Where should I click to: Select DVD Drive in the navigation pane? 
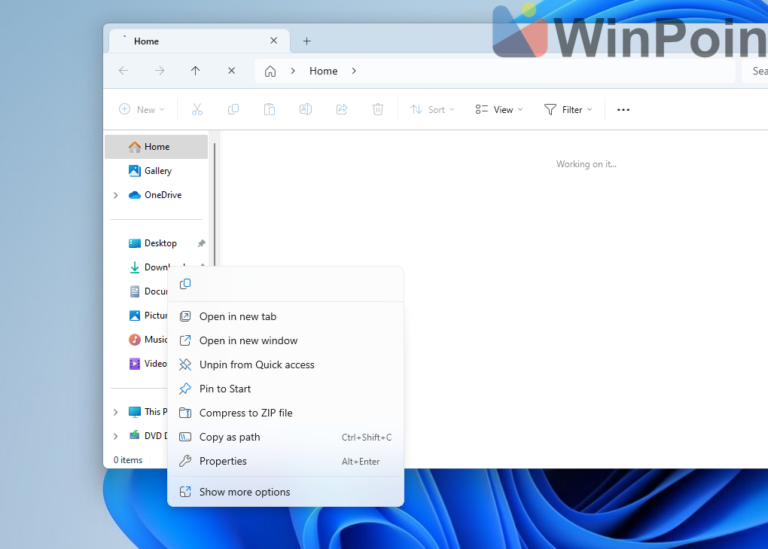[x=147, y=436]
